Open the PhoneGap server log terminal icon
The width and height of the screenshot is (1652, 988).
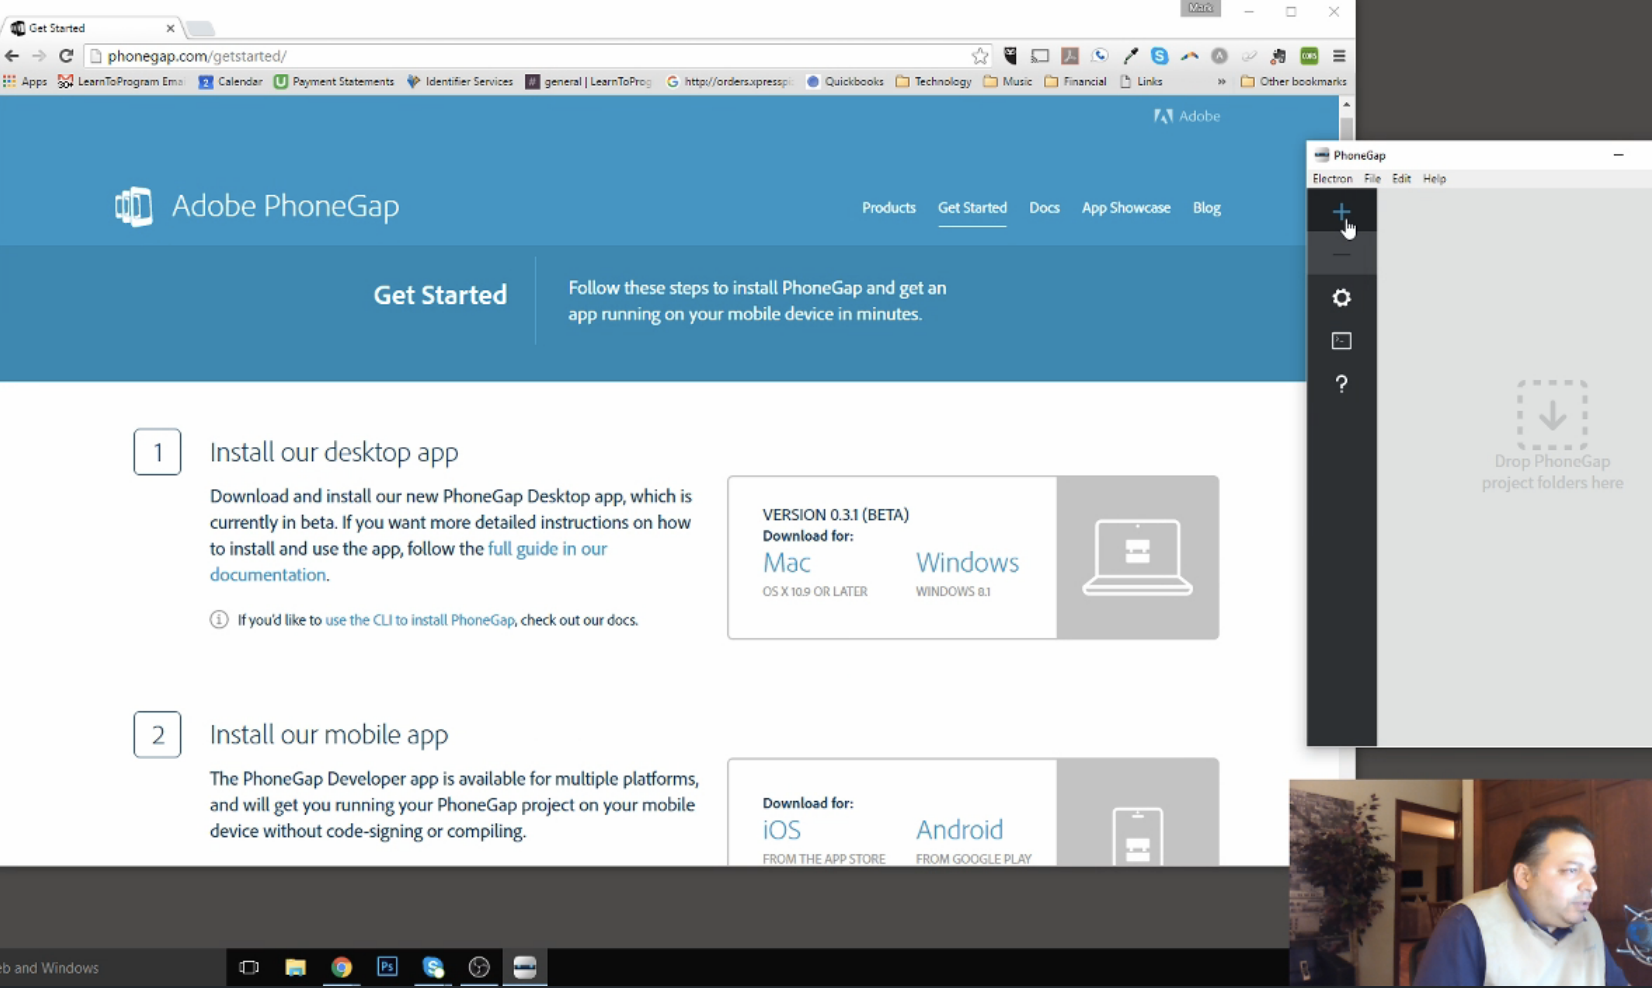pyautogui.click(x=1341, y=341)
